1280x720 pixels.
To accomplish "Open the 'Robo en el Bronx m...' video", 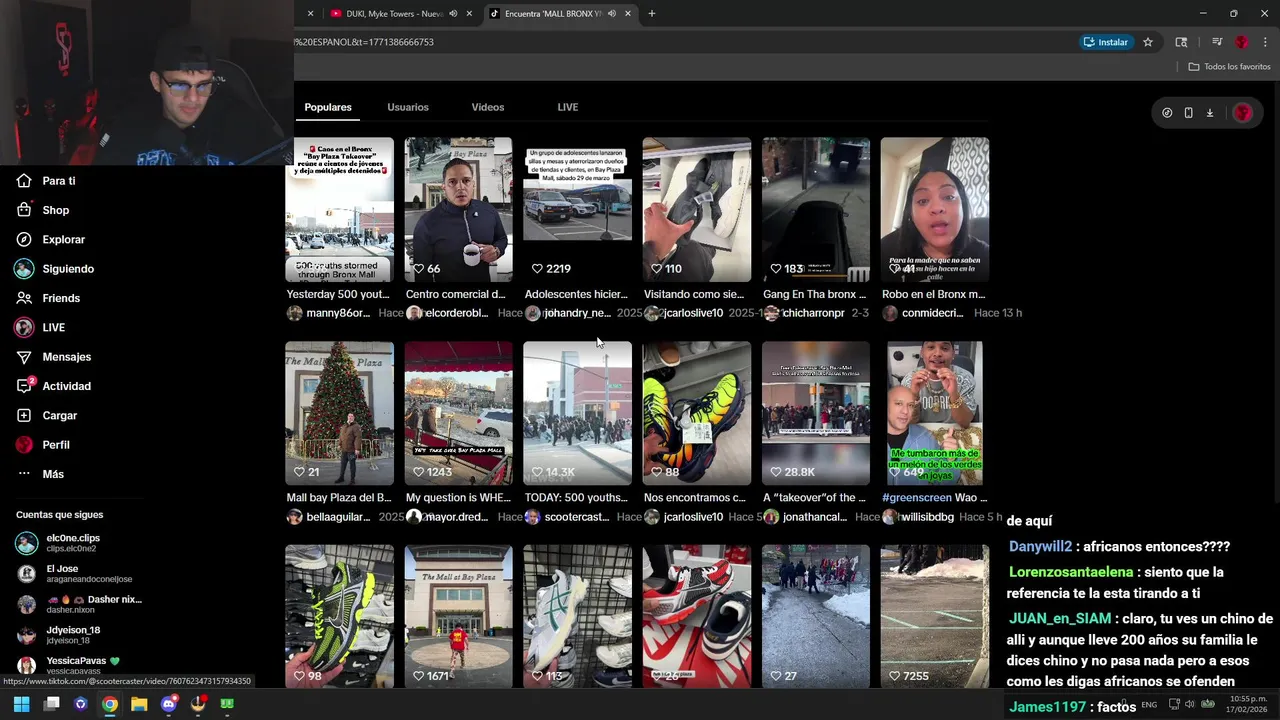I will pyautogui.click(x=935, y=210).
